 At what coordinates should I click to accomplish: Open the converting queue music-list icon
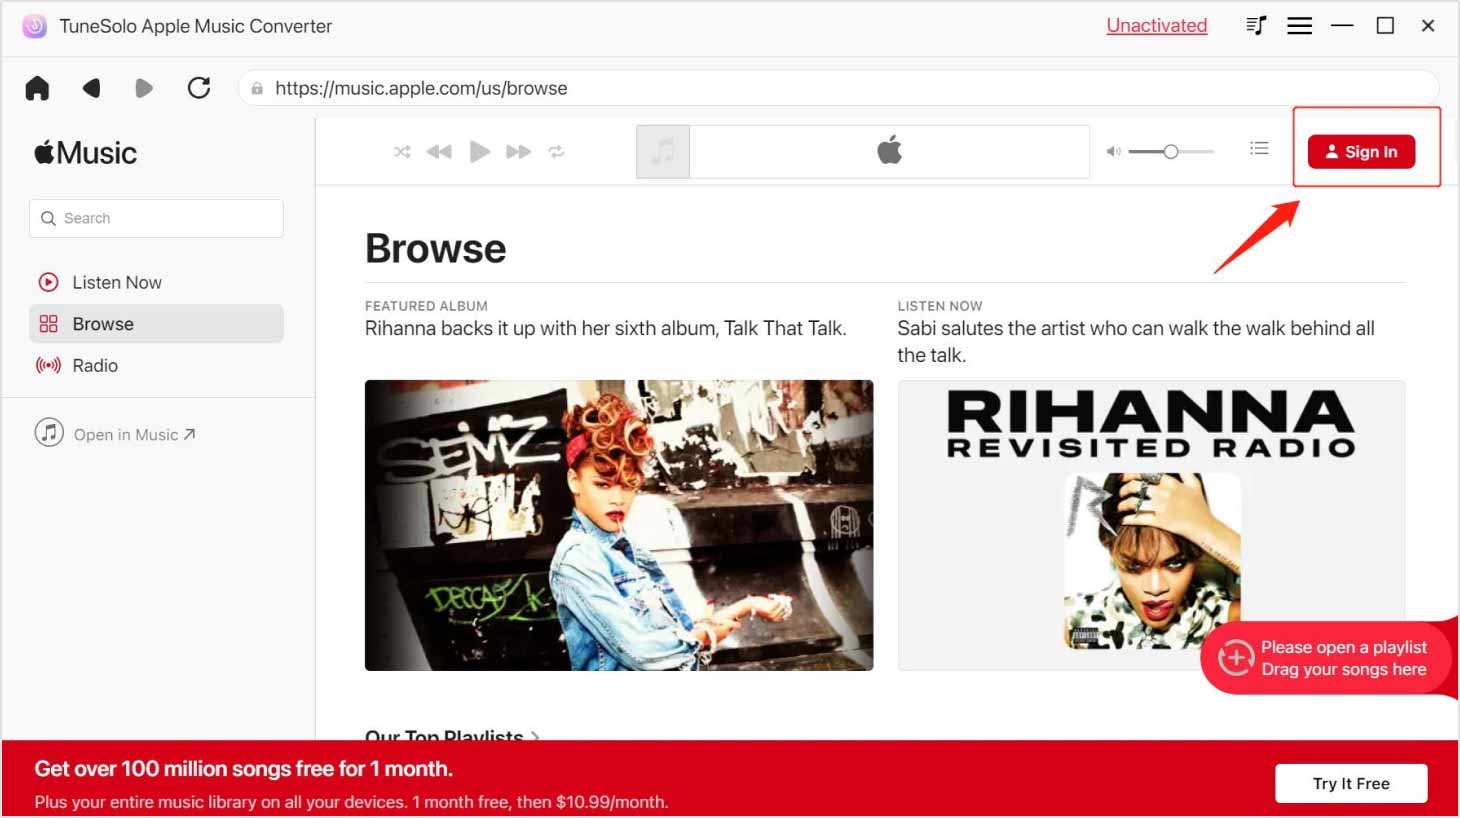1256,26
